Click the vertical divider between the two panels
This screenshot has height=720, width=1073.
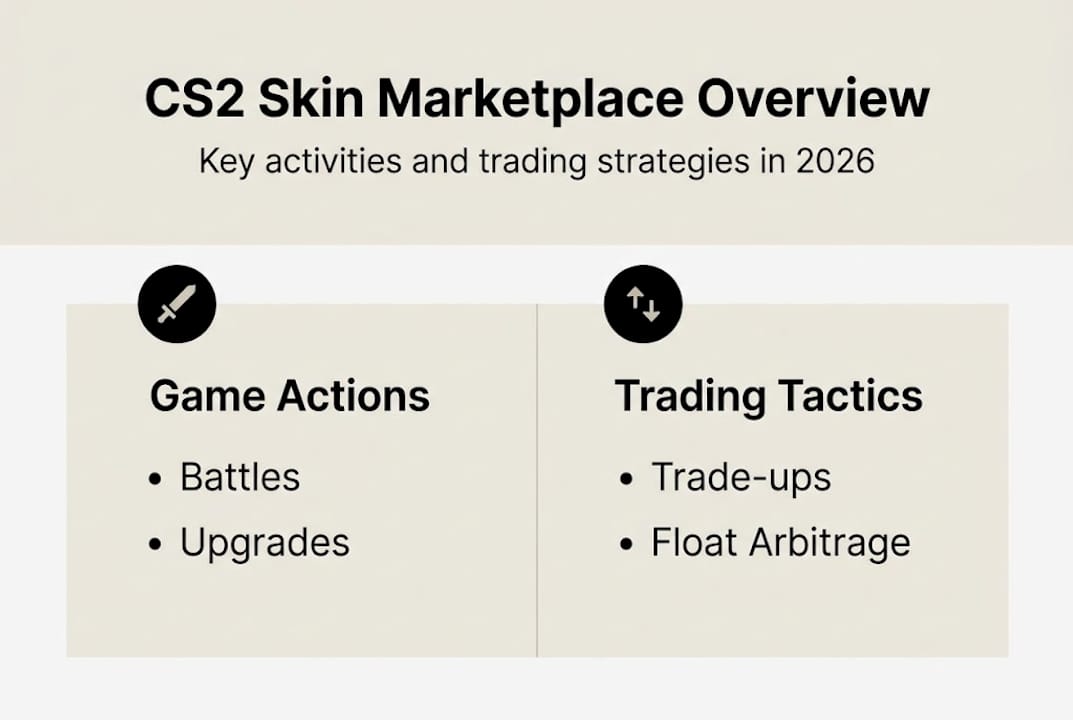[537, 480]
